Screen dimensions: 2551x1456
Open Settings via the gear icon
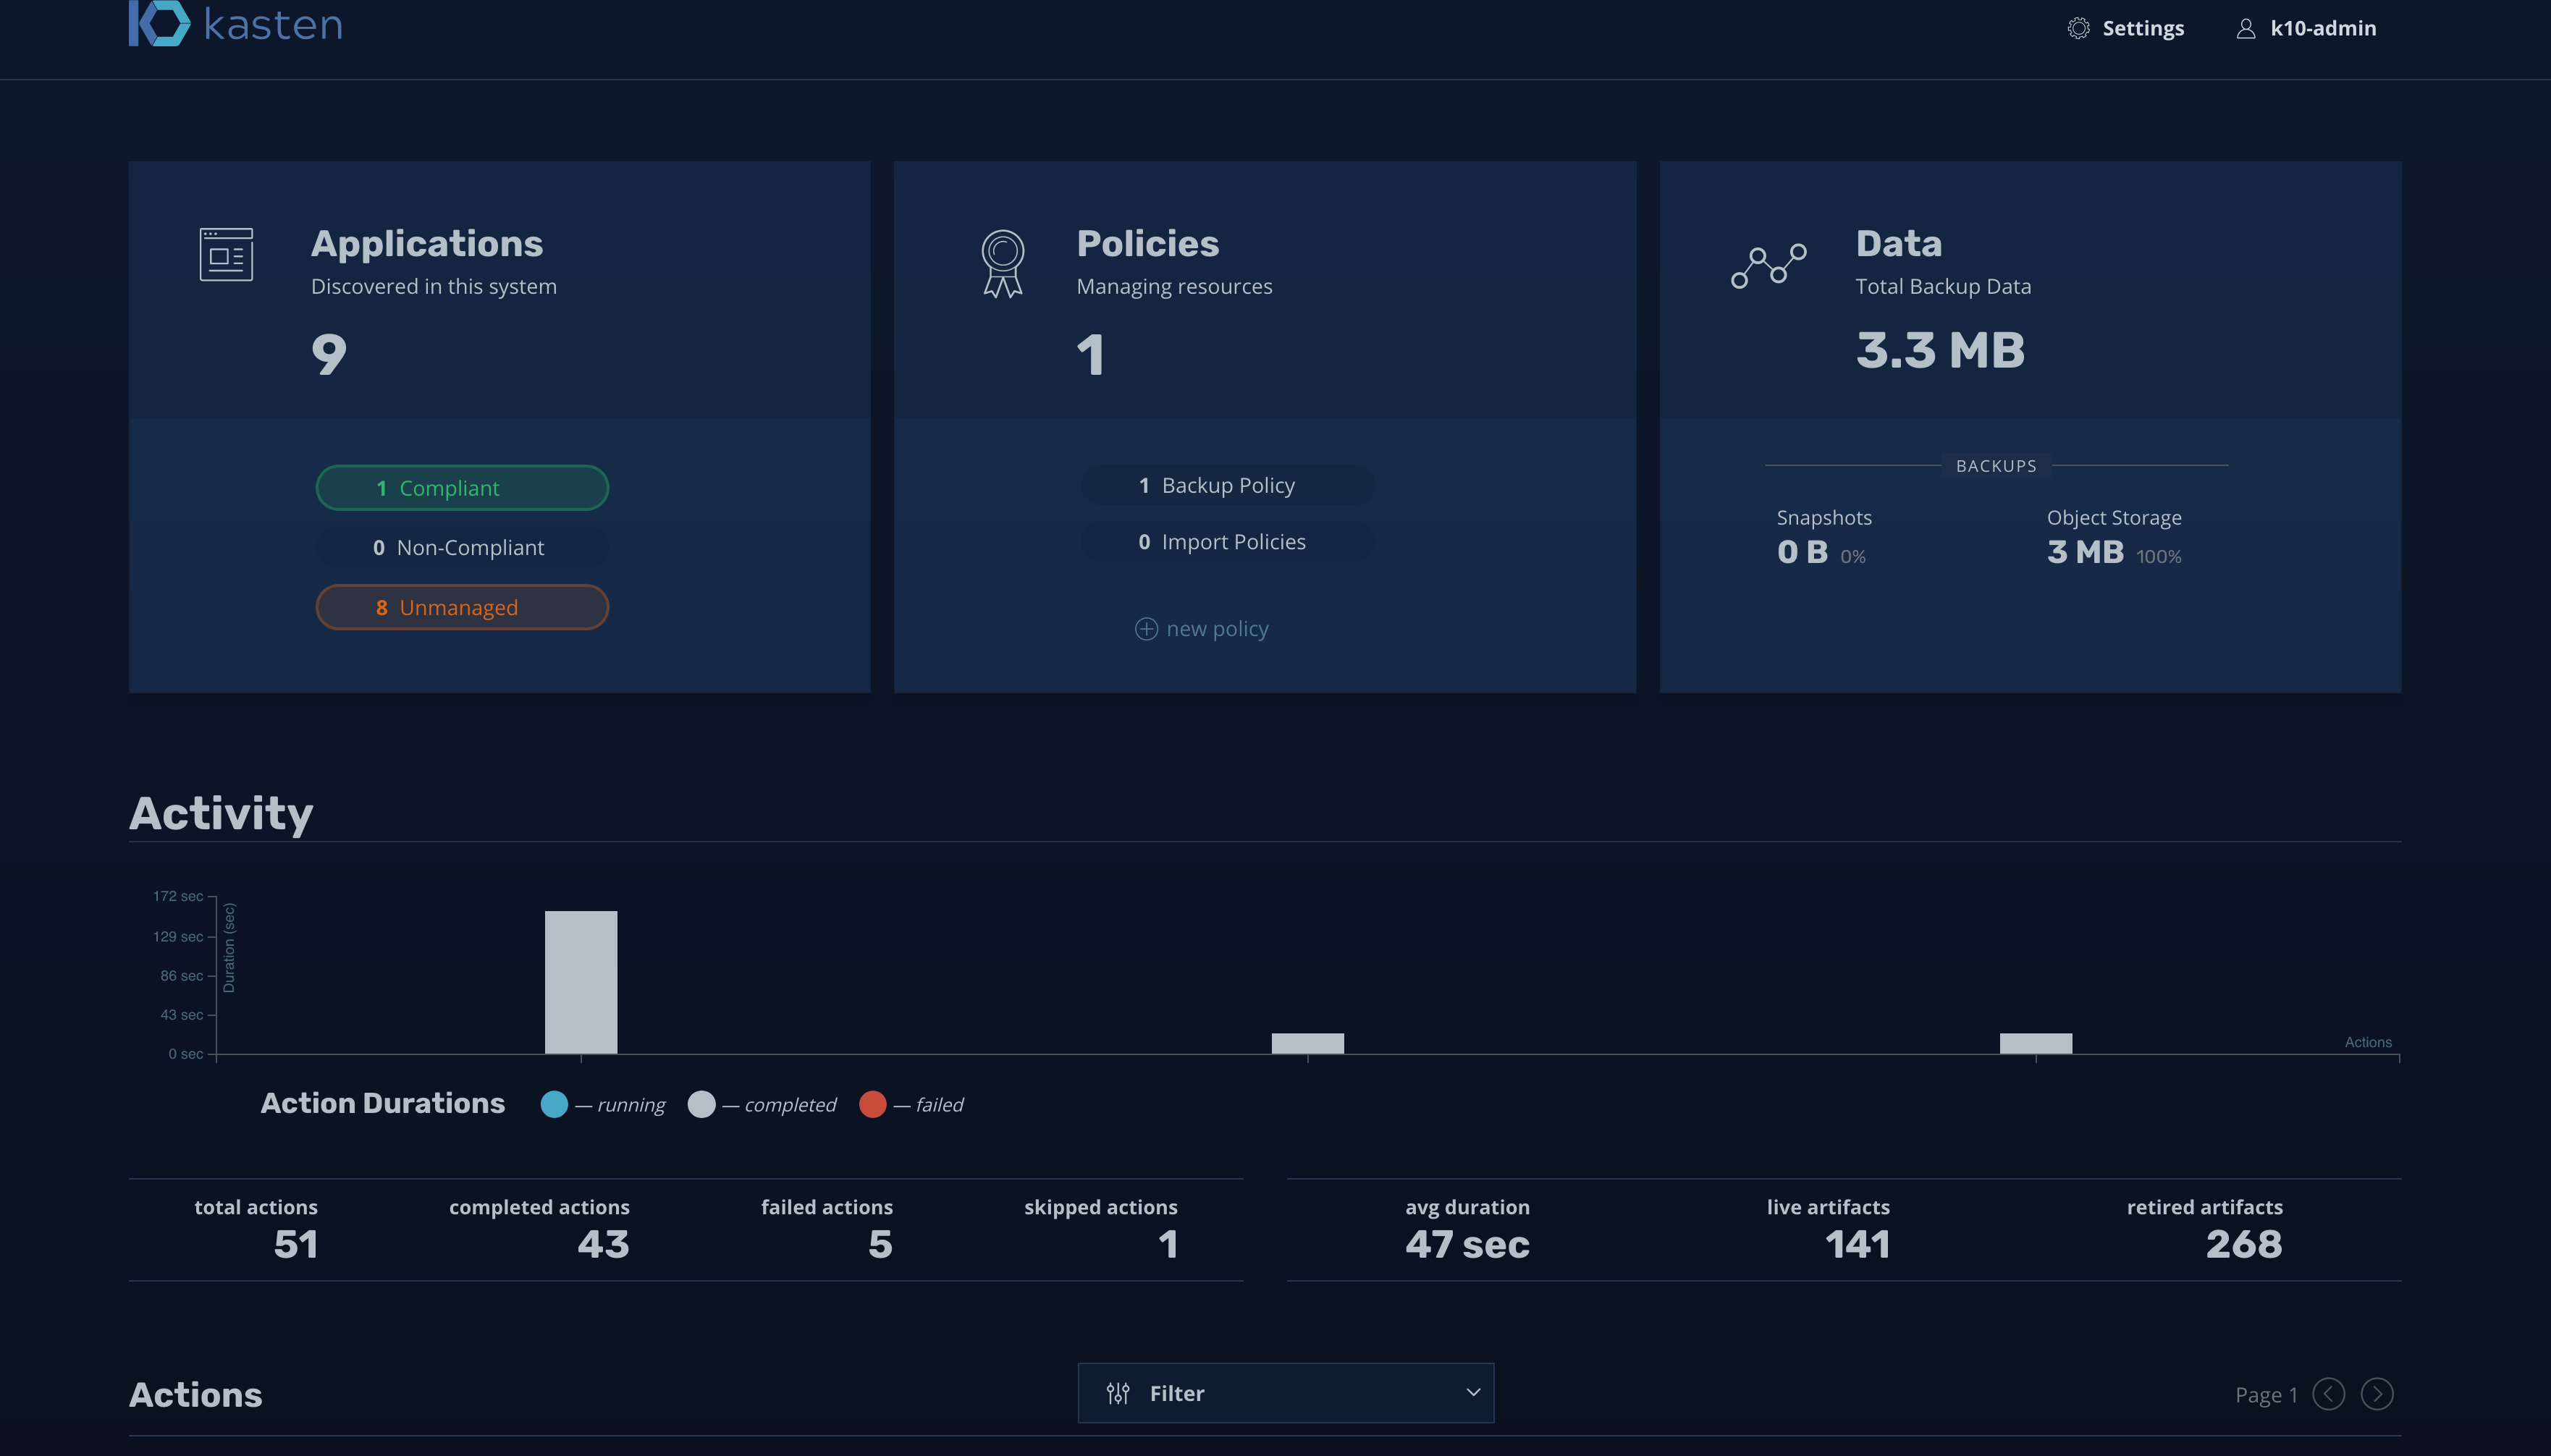(x=2078, y=28)
